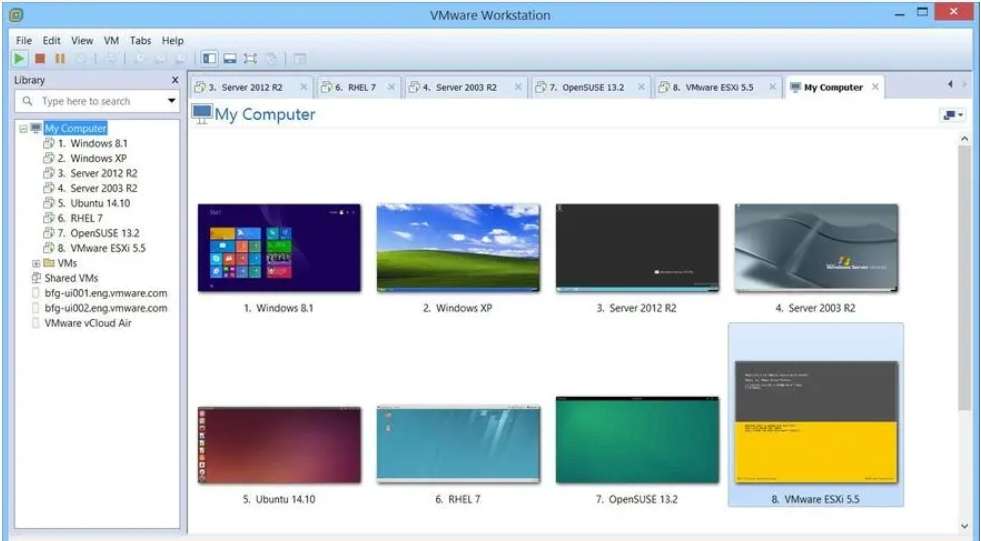Open the view options dropdown at top right
This screenshot has width=981, height=541.
pos(952,115)
